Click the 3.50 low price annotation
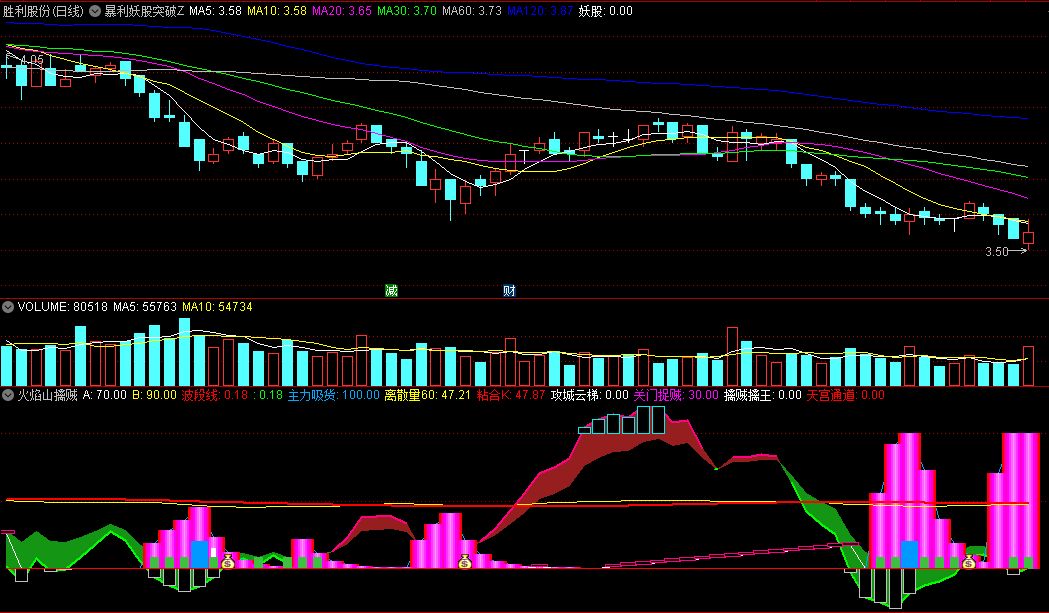The image size is (1049, 613). pyautogui.click(x=997, y=252)
